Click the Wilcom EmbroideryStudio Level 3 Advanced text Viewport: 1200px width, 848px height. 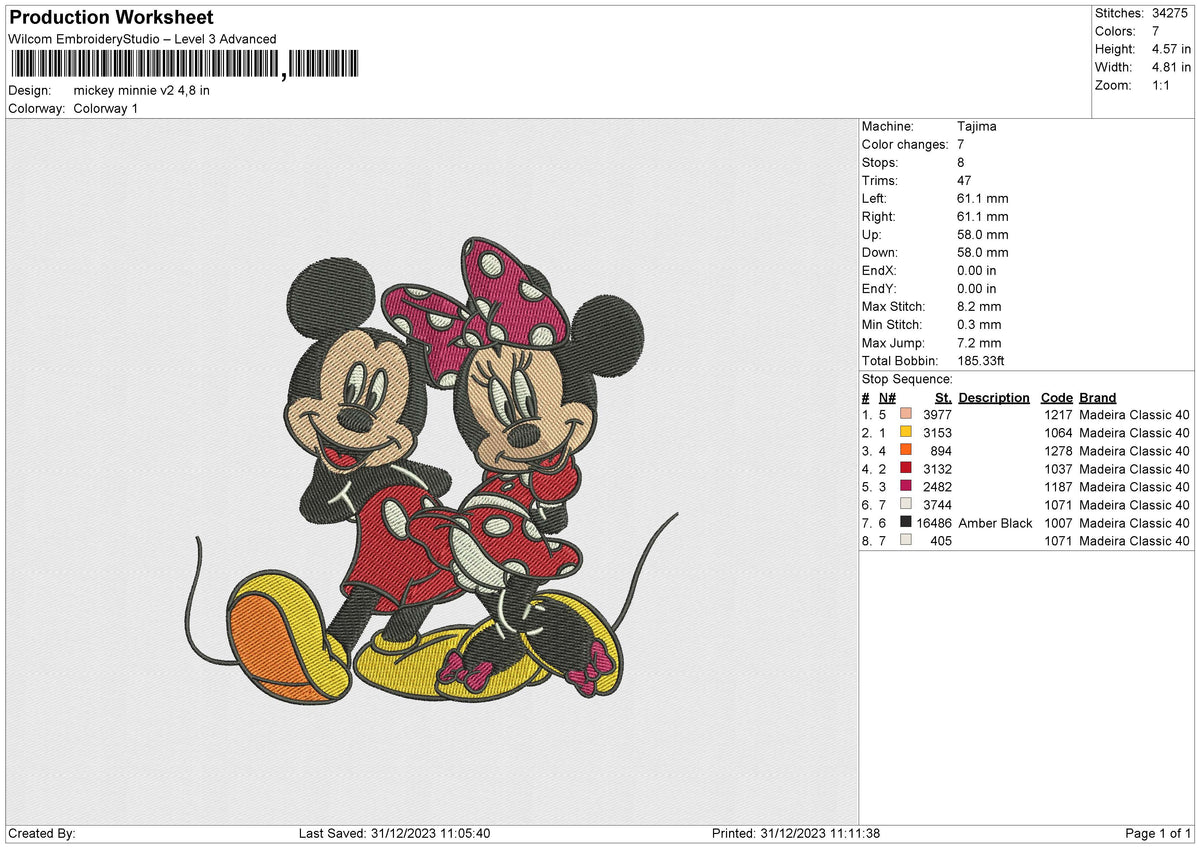142,39
